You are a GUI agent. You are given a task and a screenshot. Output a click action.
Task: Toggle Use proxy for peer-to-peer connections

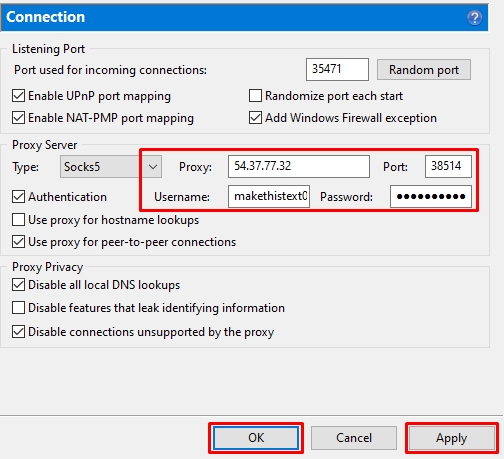18,242
